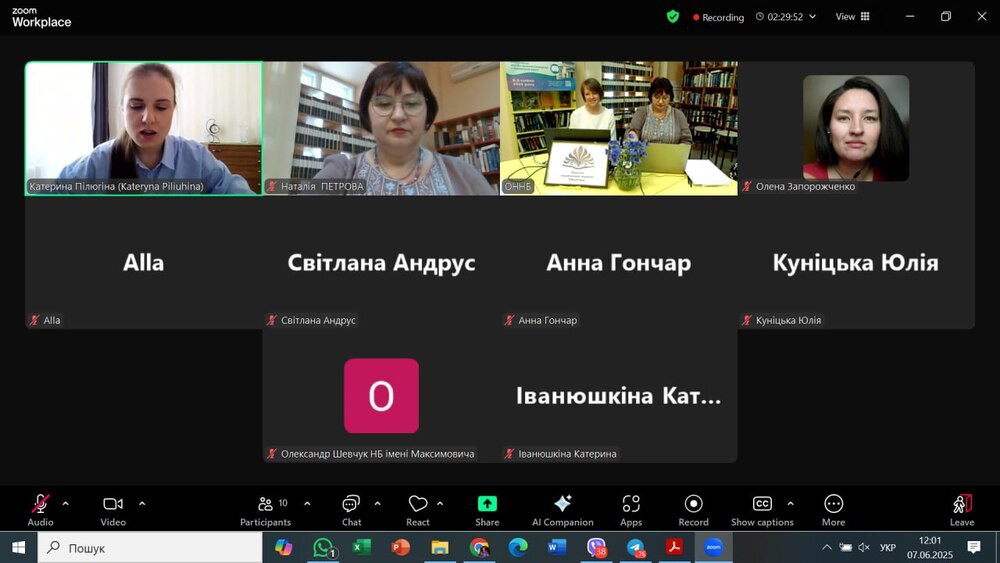Image resolution: width=1000 pixels, height=563 pixels.
Task: Unmute the microphone with Audio button
Action: [41, 508]
